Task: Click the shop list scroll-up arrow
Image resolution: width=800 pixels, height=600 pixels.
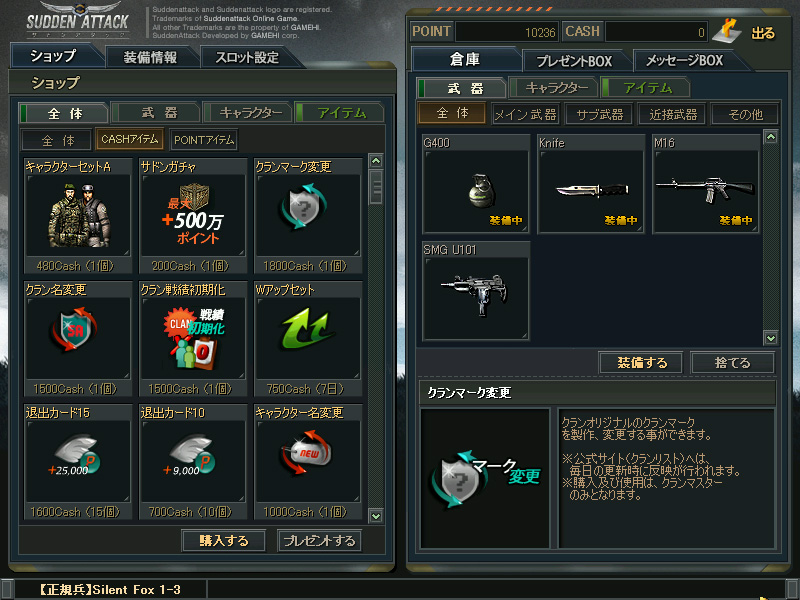Action: (376, 161)
